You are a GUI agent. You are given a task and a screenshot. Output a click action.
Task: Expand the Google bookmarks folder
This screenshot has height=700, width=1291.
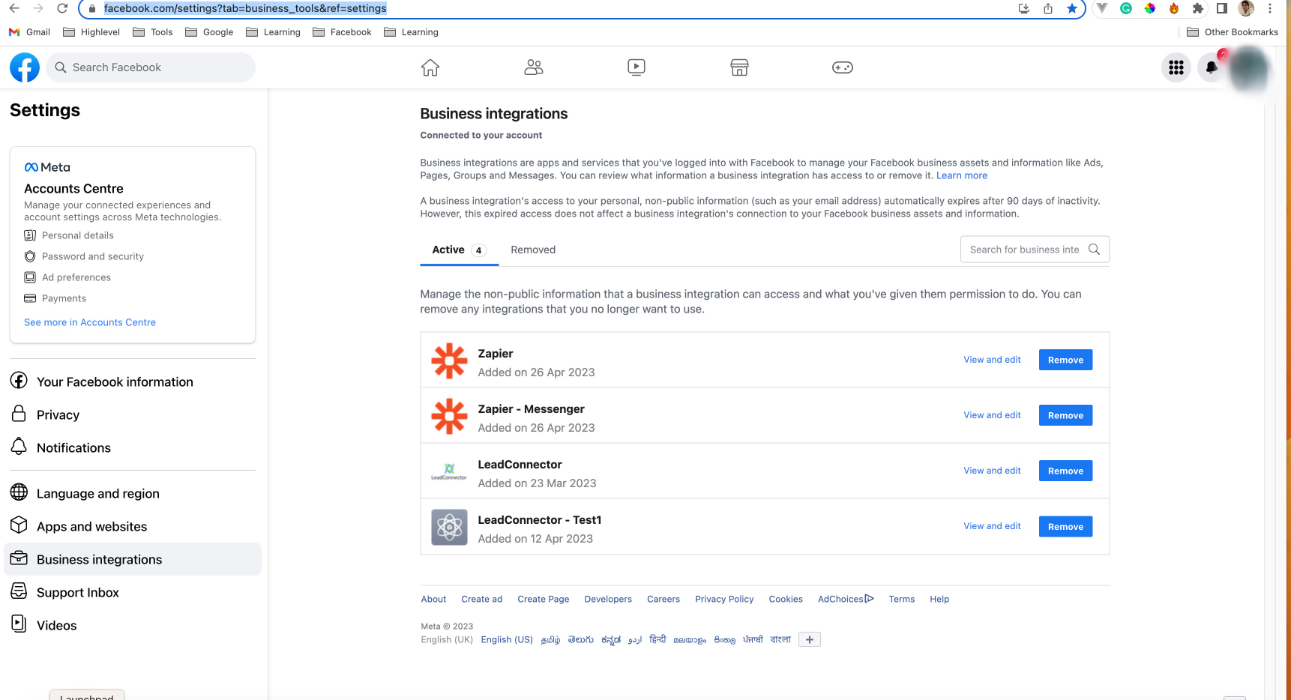pos(208,32)
